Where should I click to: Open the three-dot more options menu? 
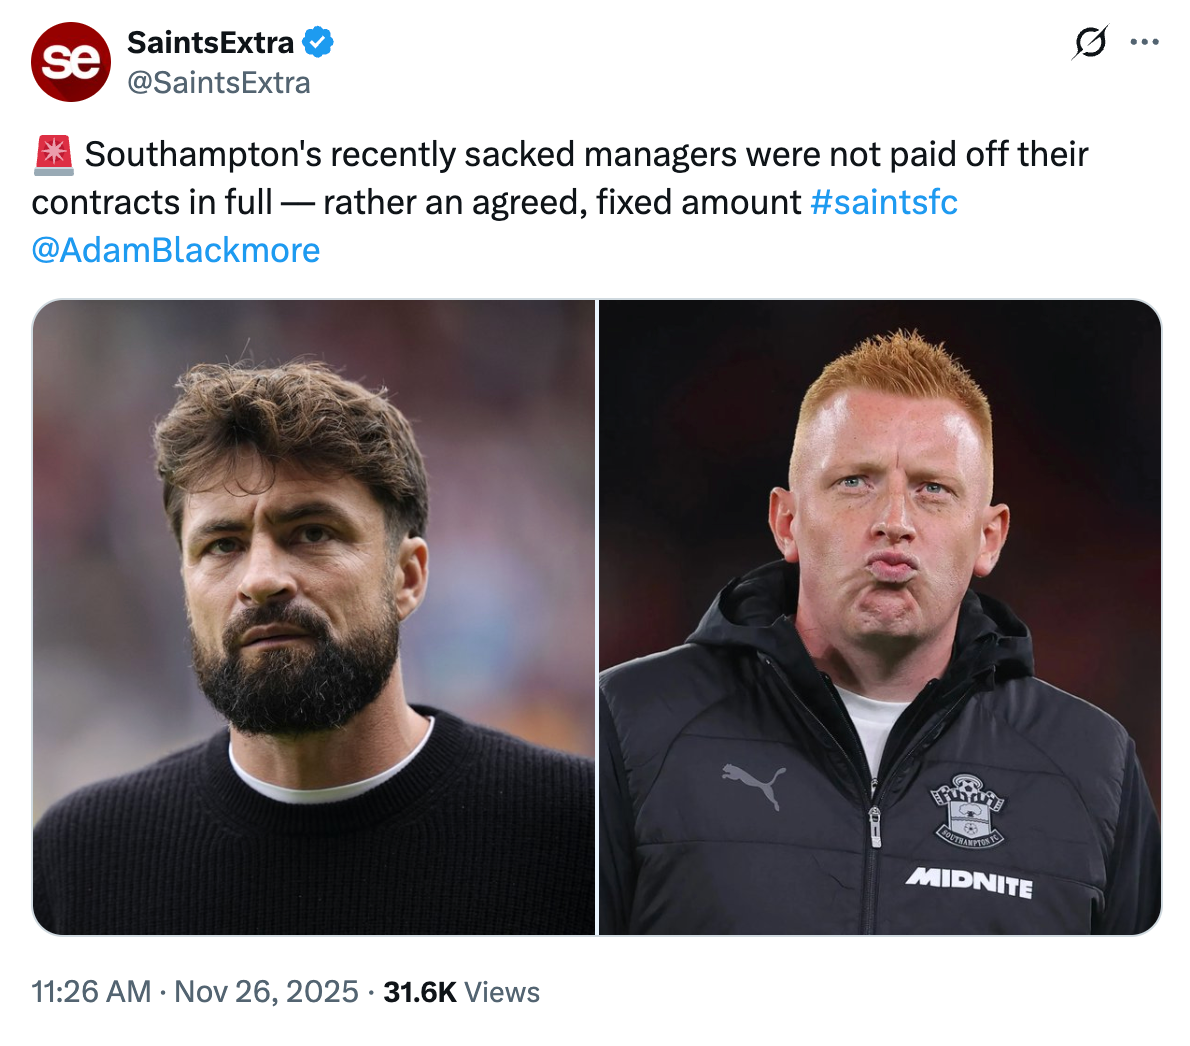(x=1144, y=43)
